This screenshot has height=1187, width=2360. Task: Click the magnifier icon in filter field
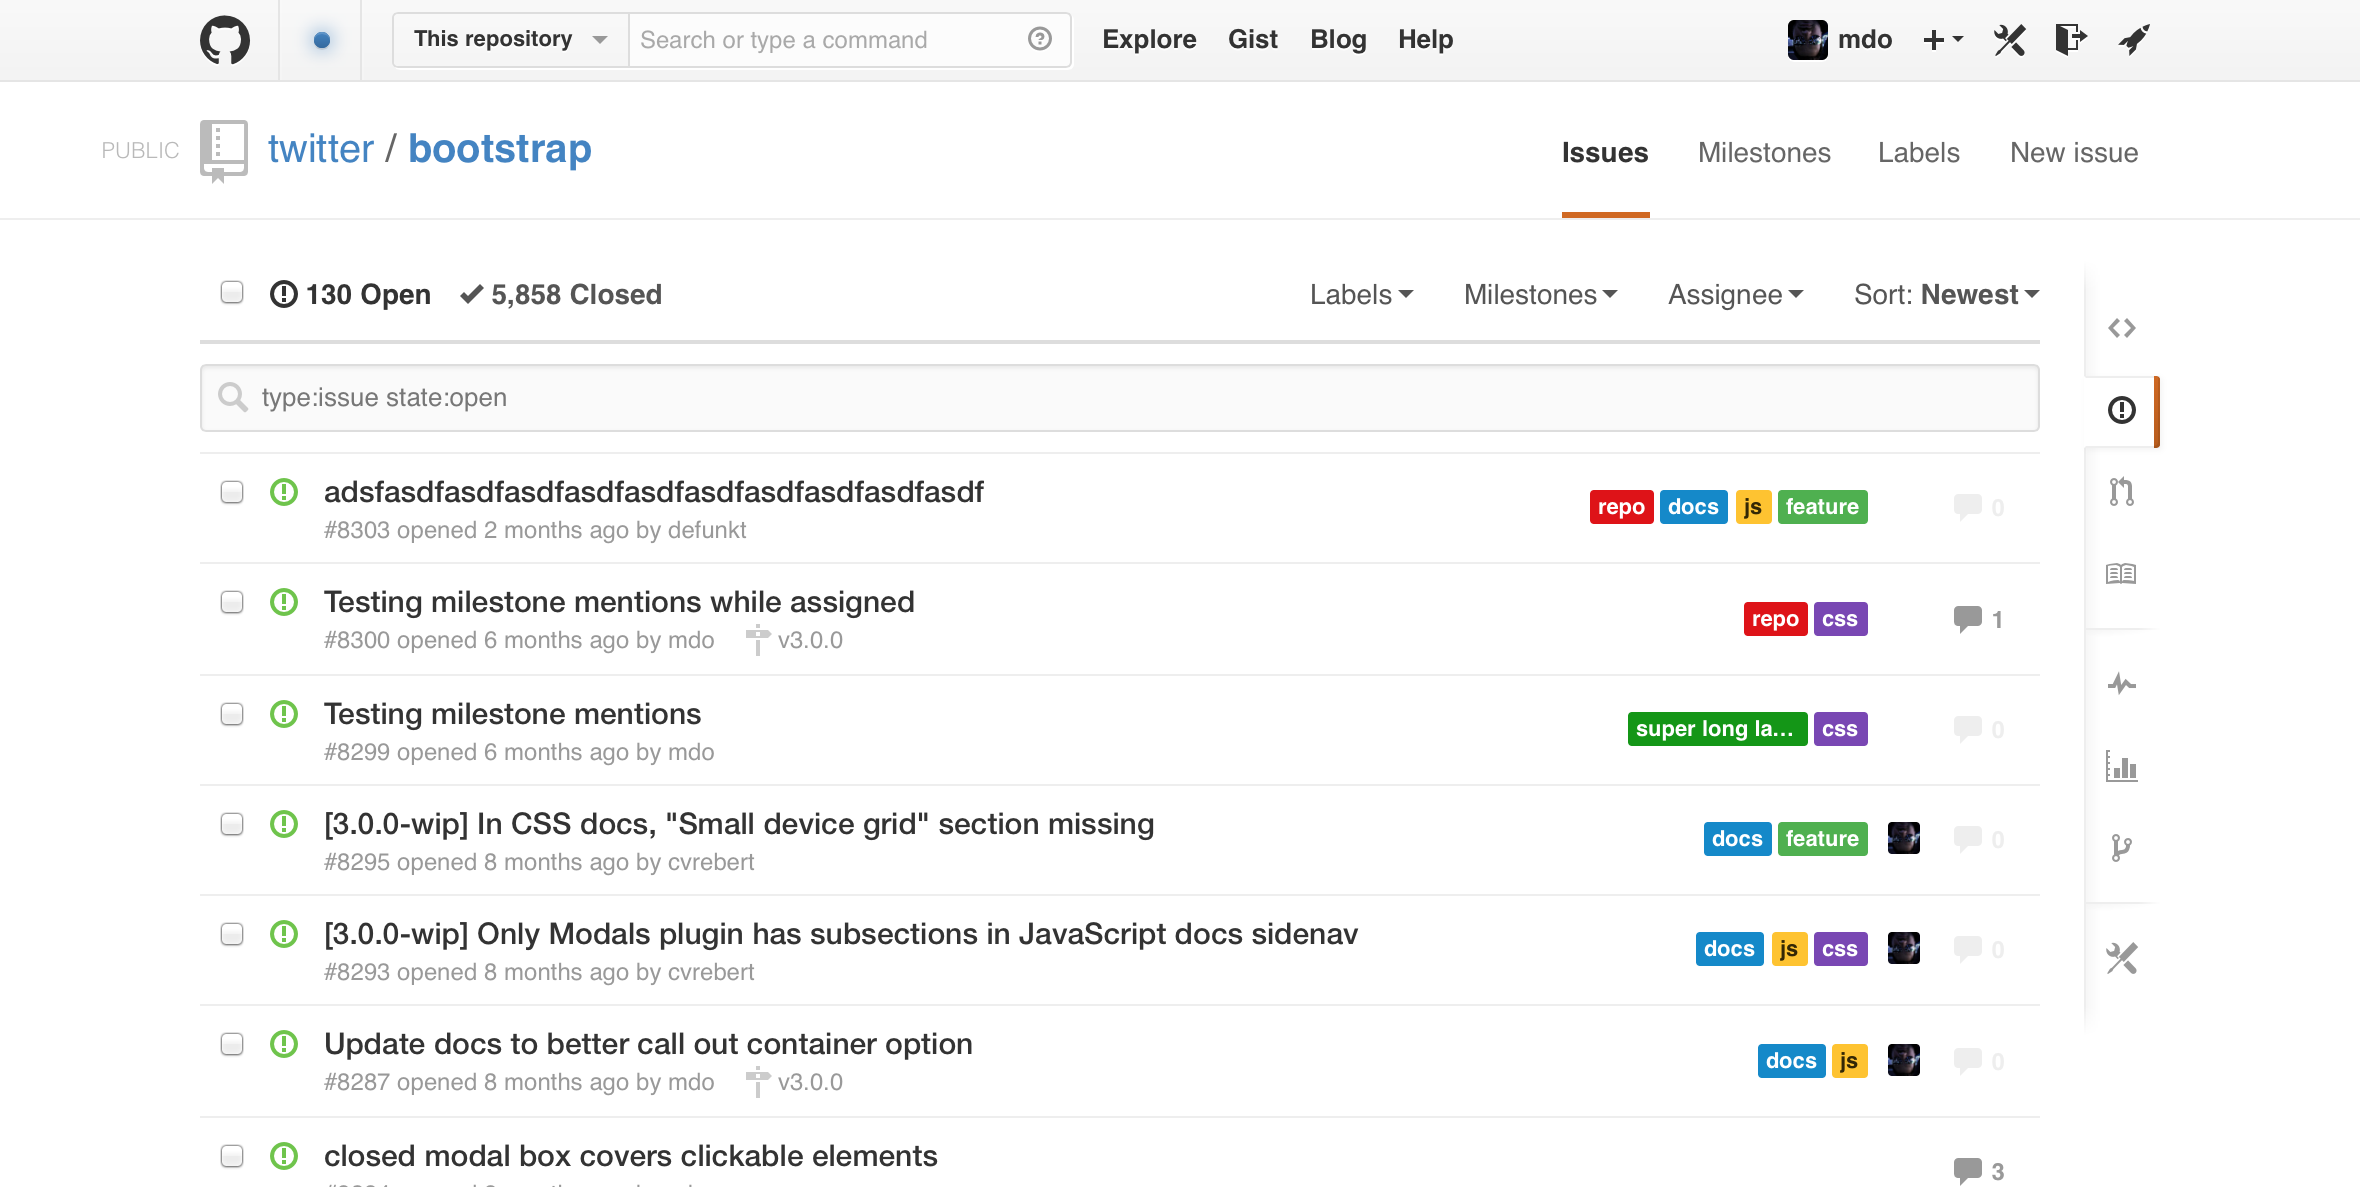point(233,397)
